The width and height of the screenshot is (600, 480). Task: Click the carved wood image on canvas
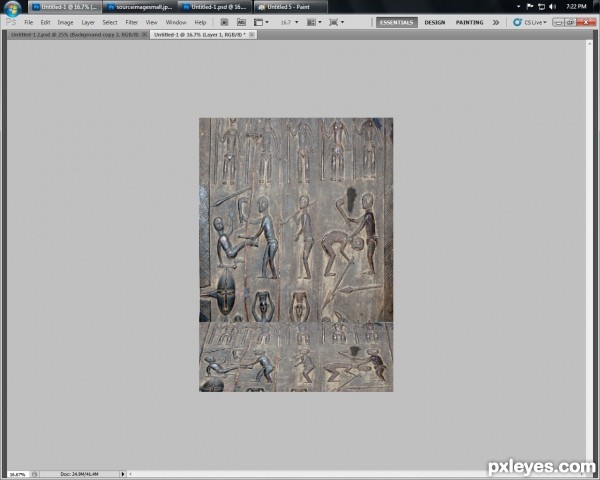tap(296, 255)
